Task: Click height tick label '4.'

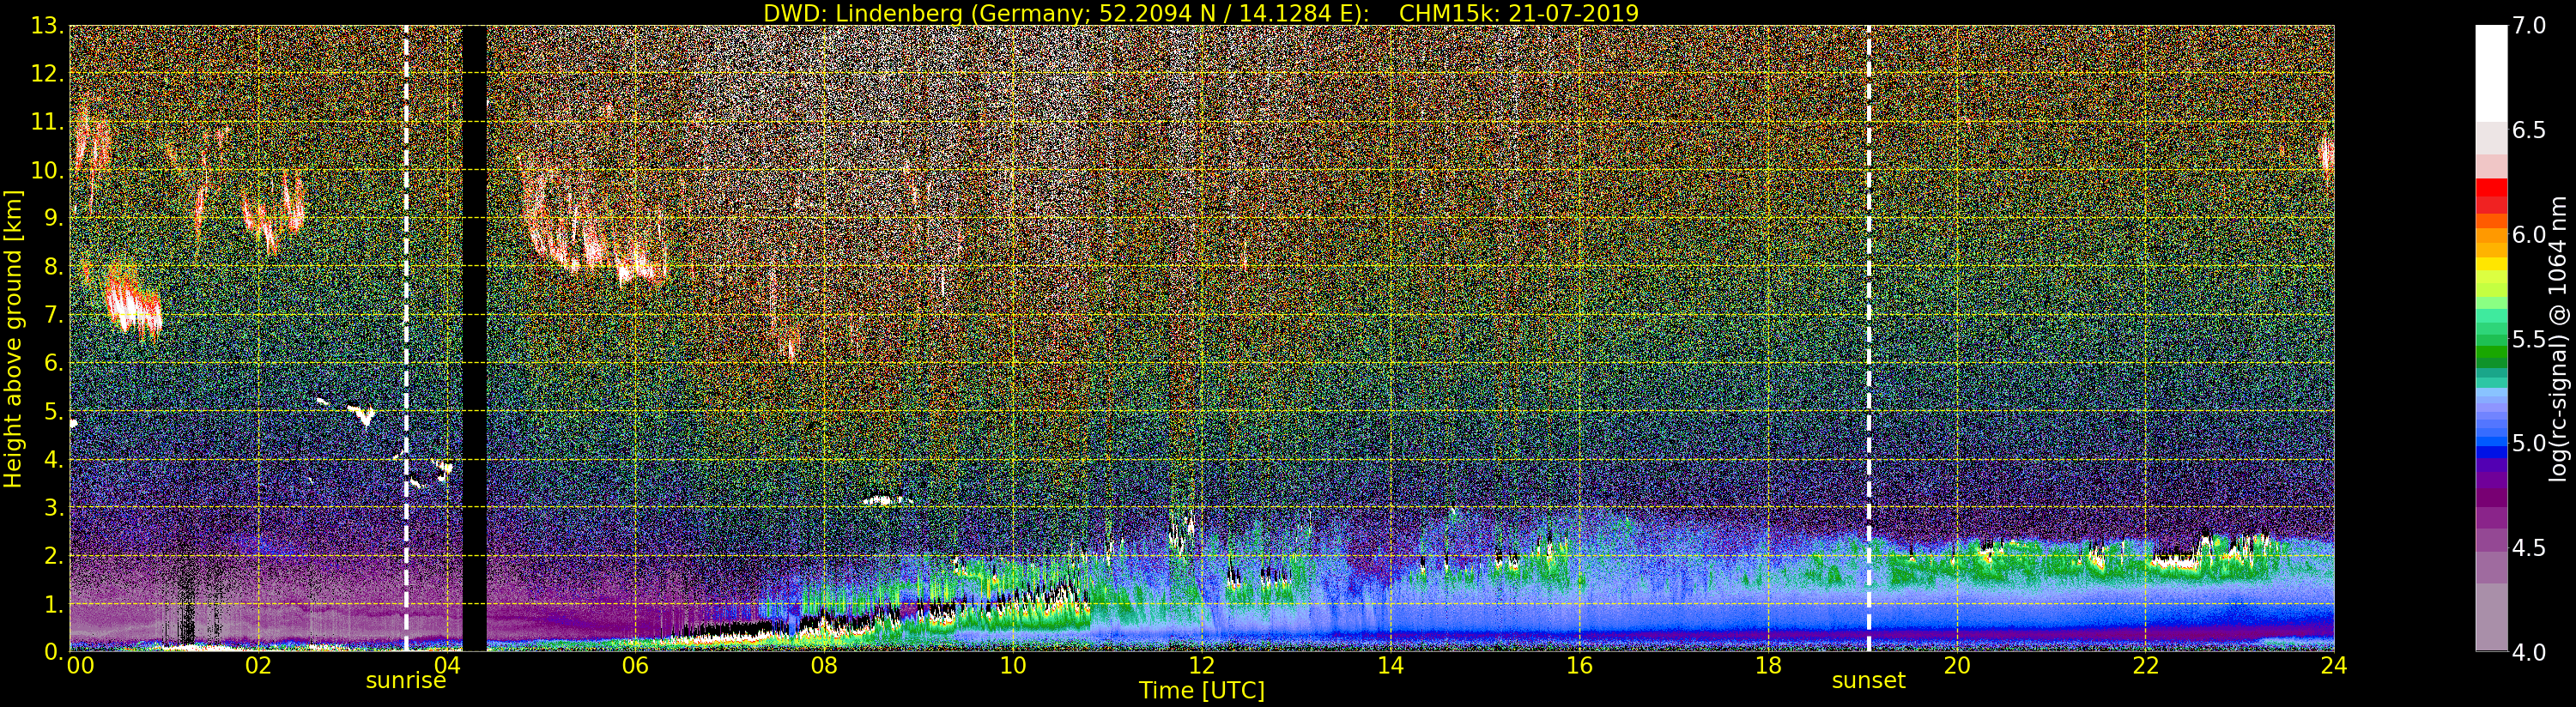Action: point(53,460)
